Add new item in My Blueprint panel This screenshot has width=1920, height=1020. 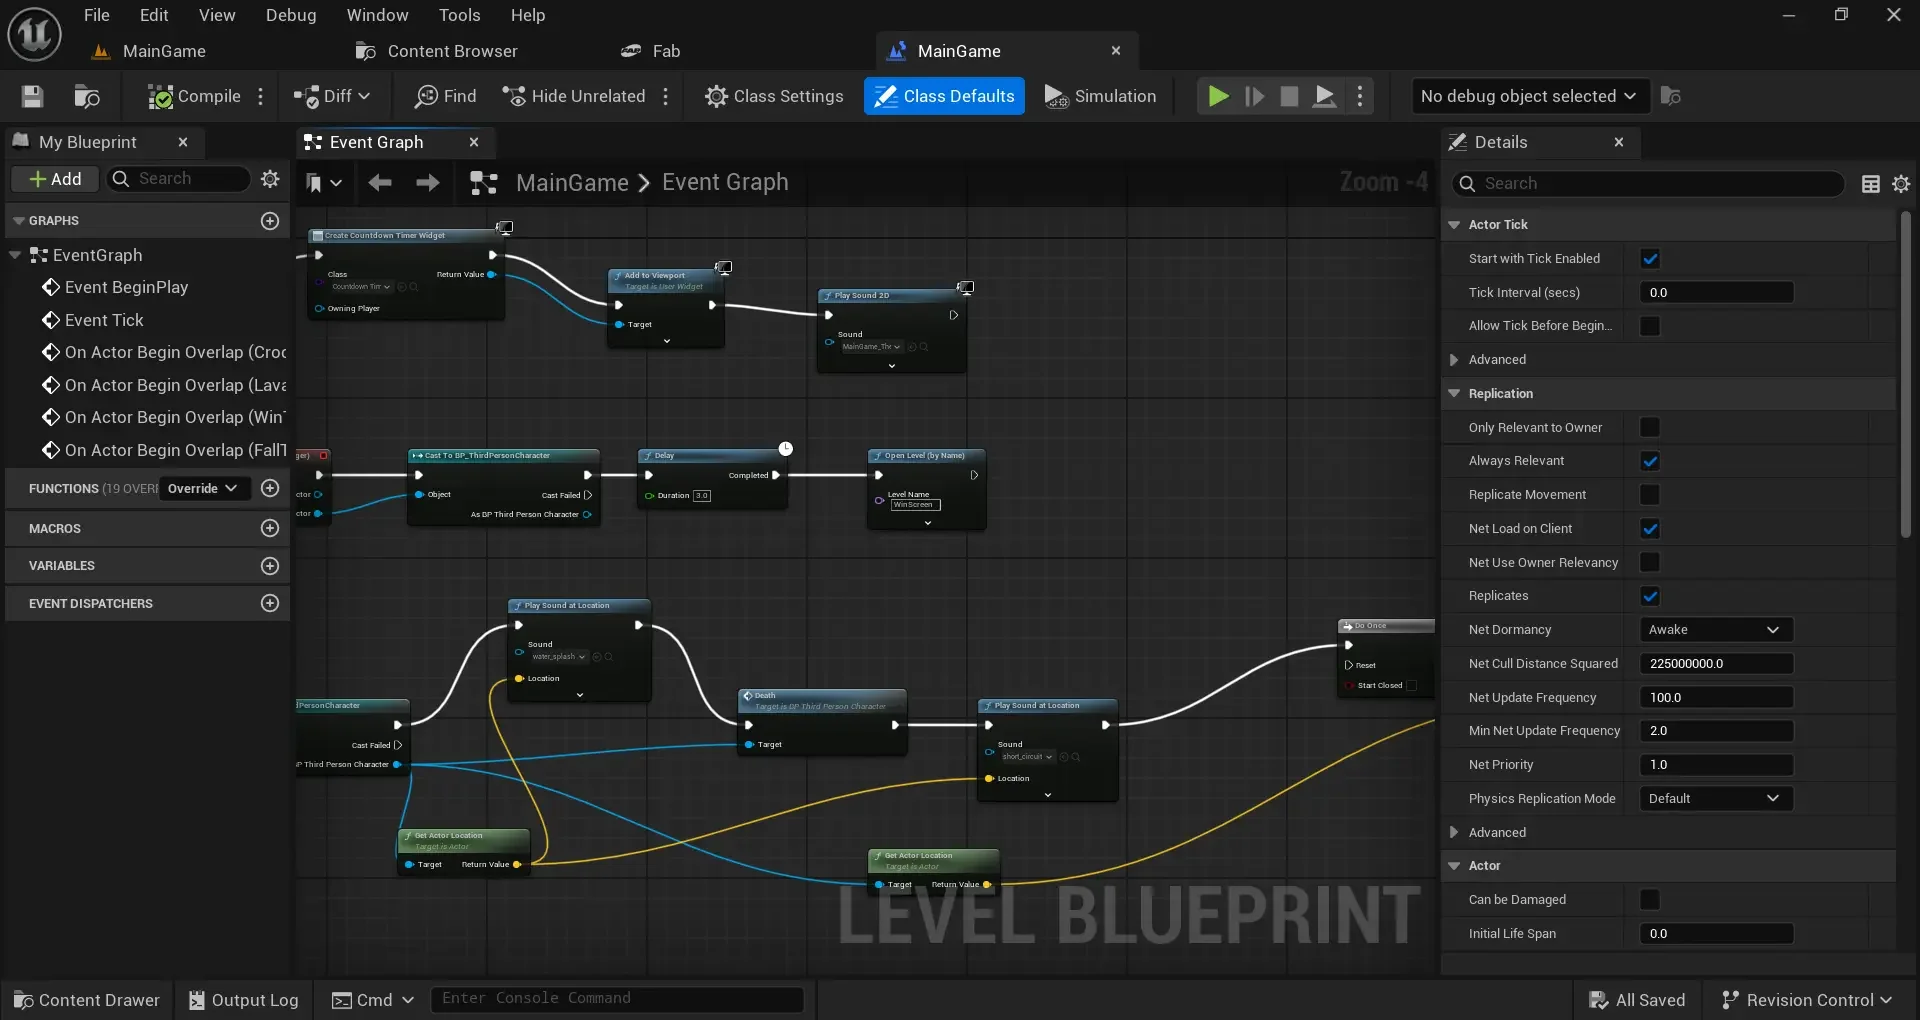click(x=55, y=179)
